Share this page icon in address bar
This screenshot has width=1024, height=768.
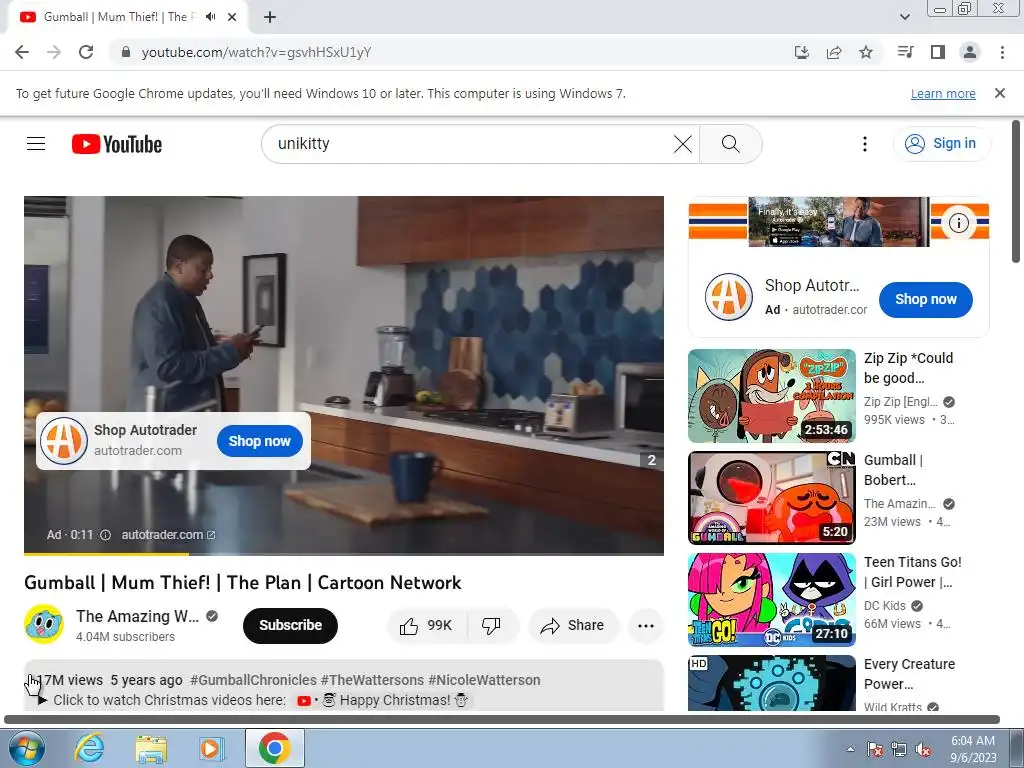(x=834, y=52)
